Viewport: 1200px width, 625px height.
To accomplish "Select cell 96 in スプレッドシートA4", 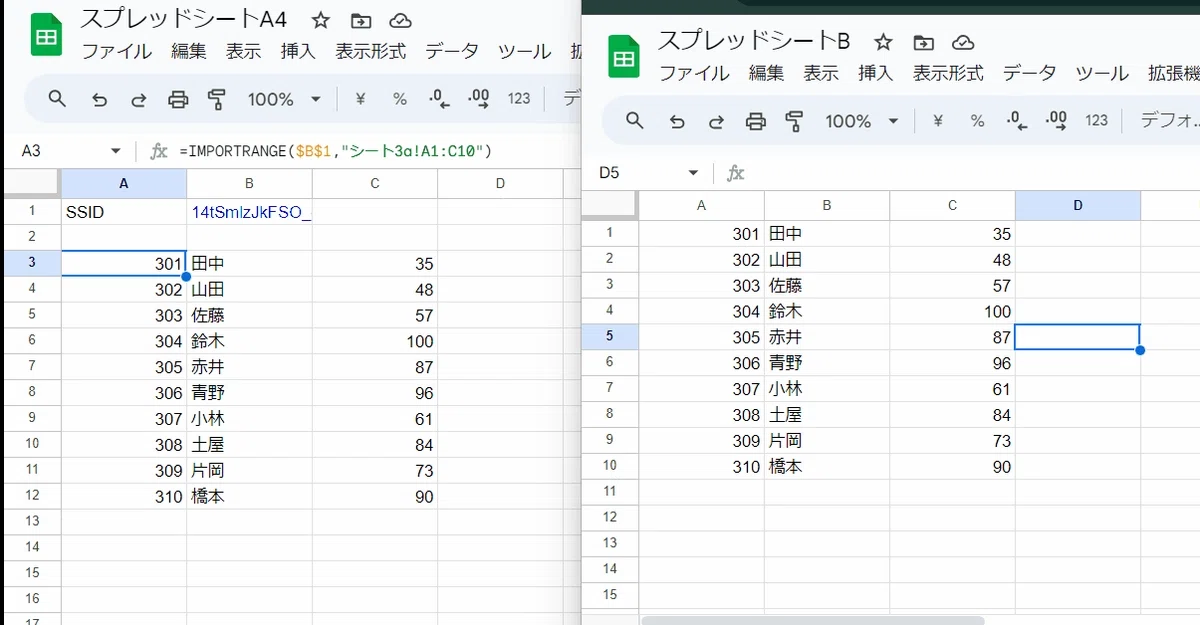I will (x=374, y=393).
